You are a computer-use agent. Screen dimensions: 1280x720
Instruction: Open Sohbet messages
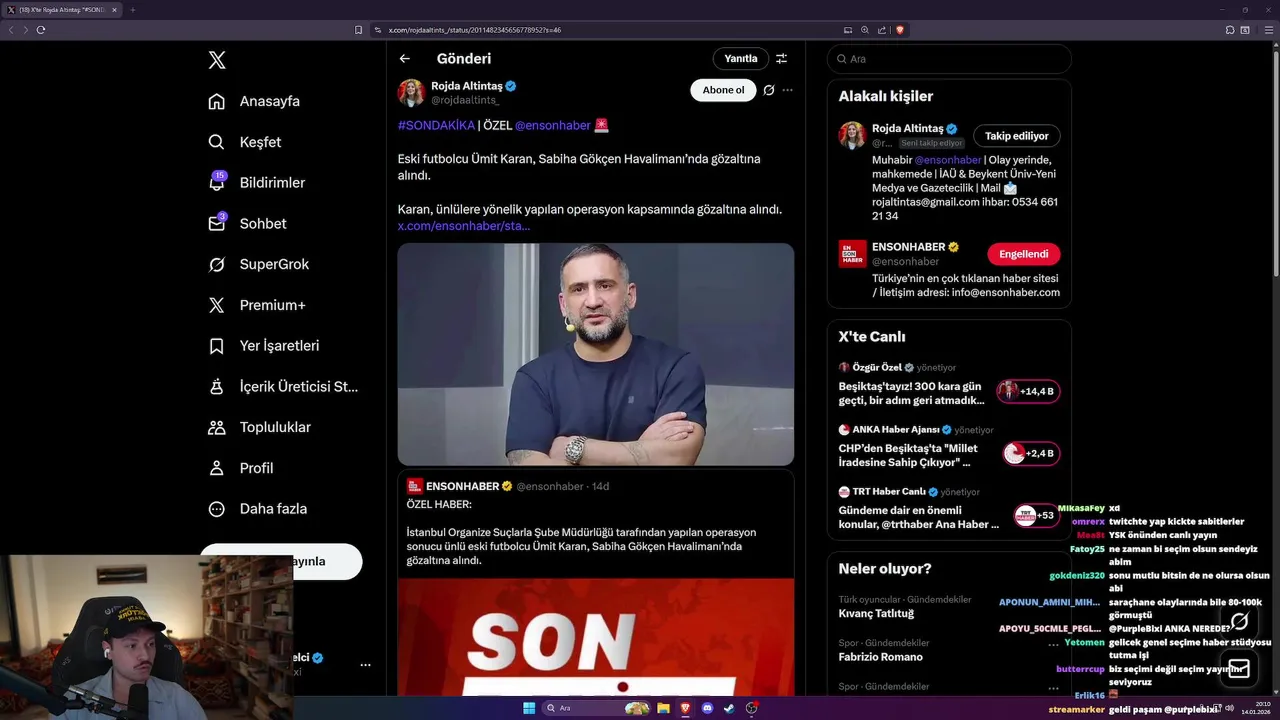tap(247, 224)
